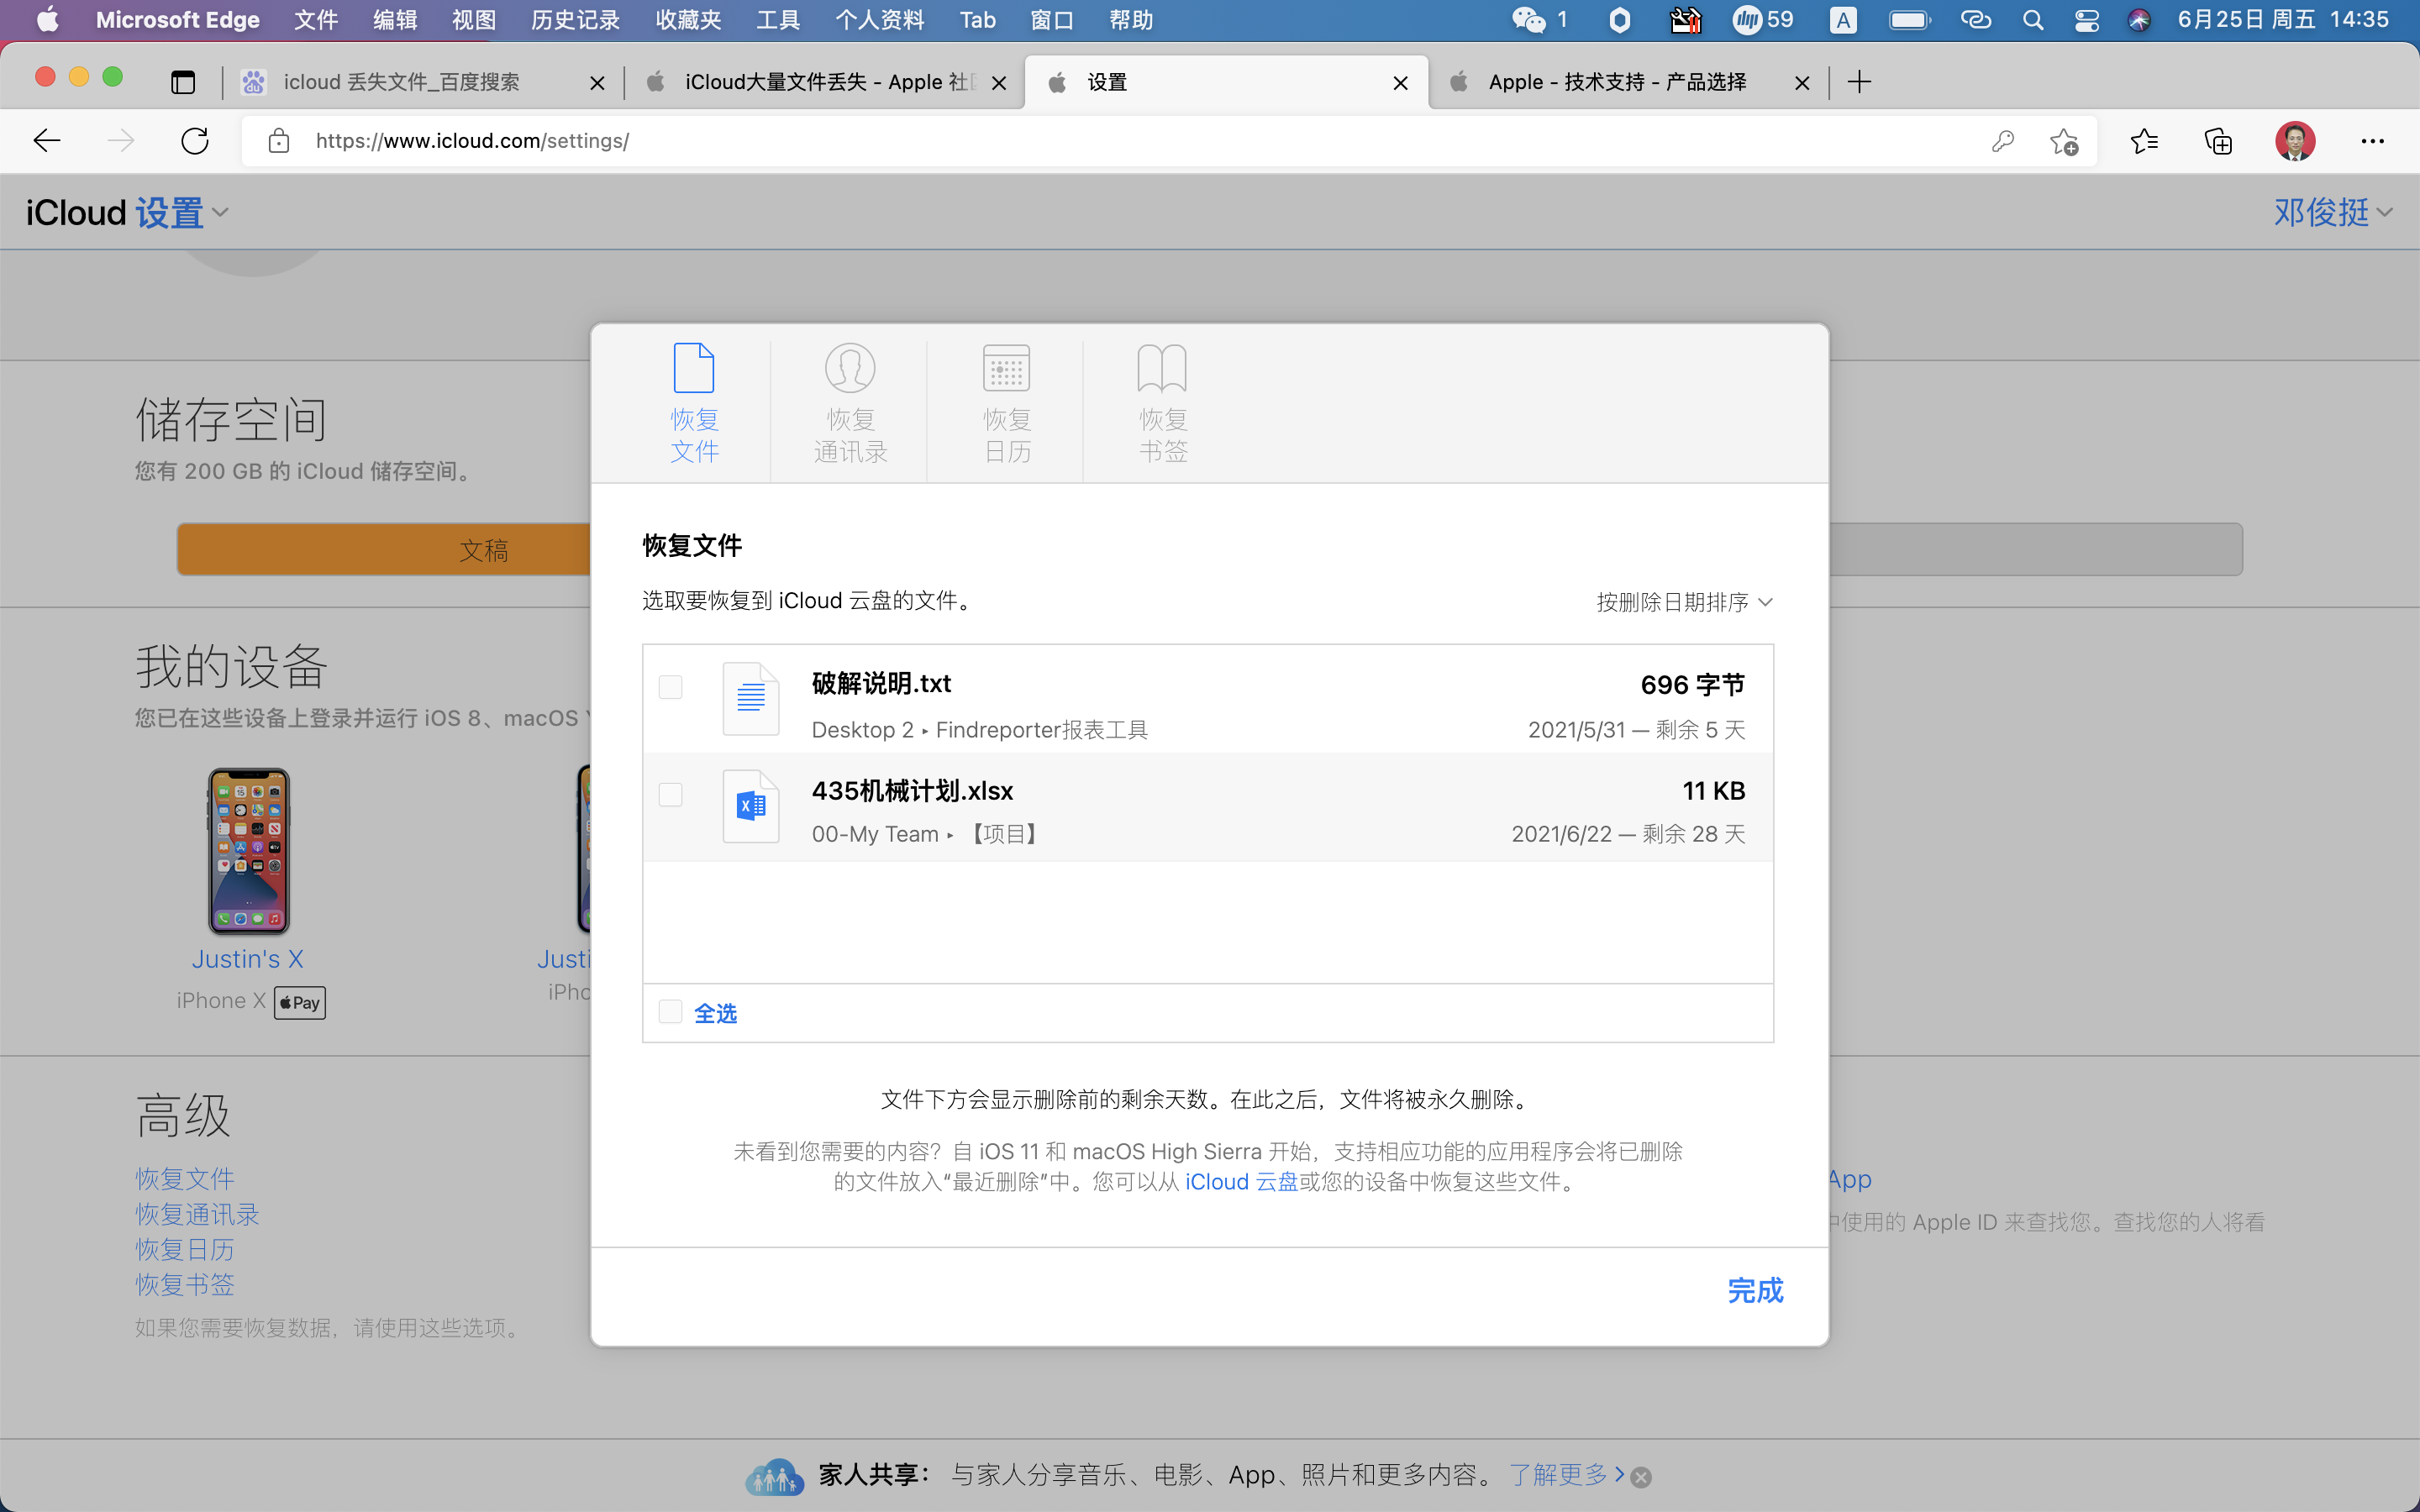Open the password key icon in address bar

2002,141
